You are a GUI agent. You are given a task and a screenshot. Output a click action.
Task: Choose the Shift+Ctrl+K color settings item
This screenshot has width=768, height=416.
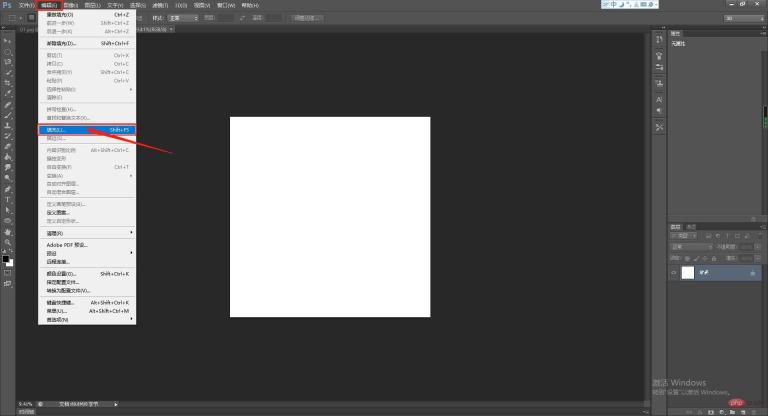[87, 274]
